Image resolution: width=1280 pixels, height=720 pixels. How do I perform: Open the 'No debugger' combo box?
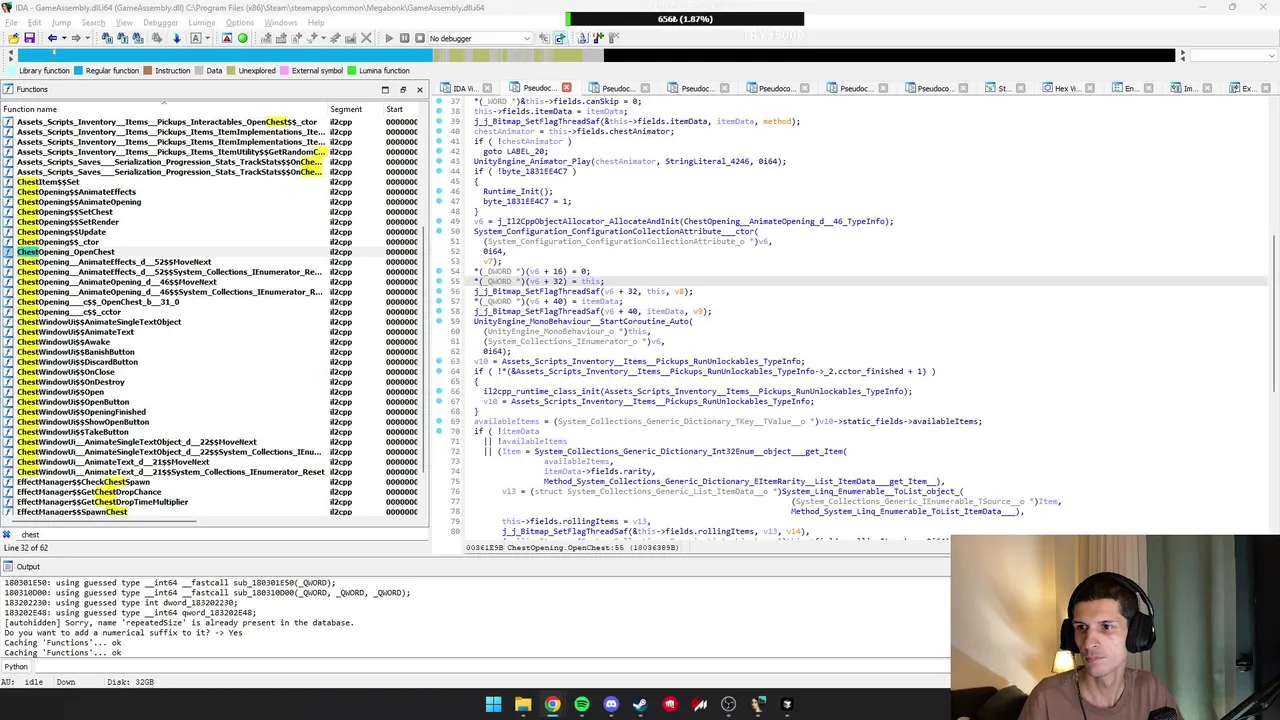click(479, 38)
